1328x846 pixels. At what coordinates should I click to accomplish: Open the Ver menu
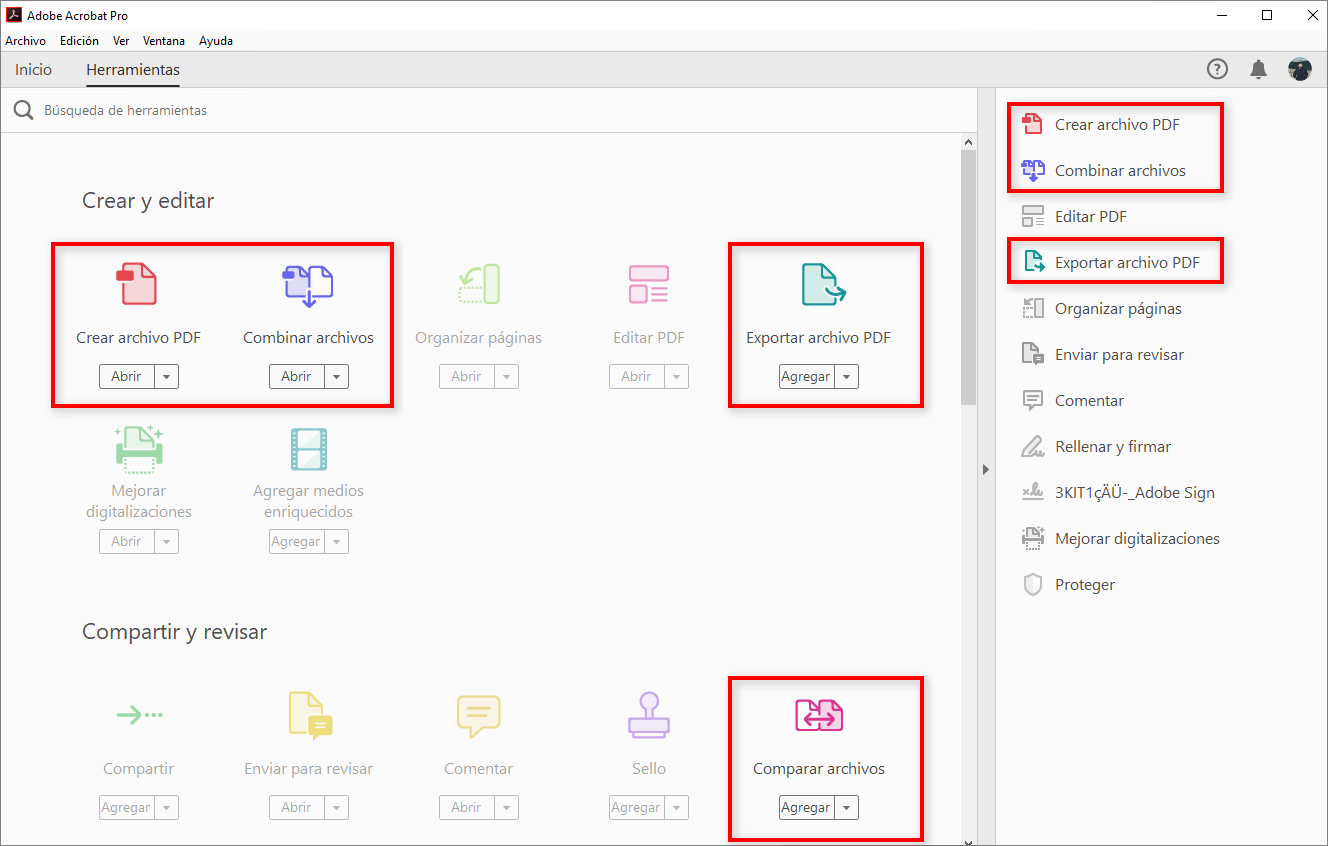click(x=121, y=41)
